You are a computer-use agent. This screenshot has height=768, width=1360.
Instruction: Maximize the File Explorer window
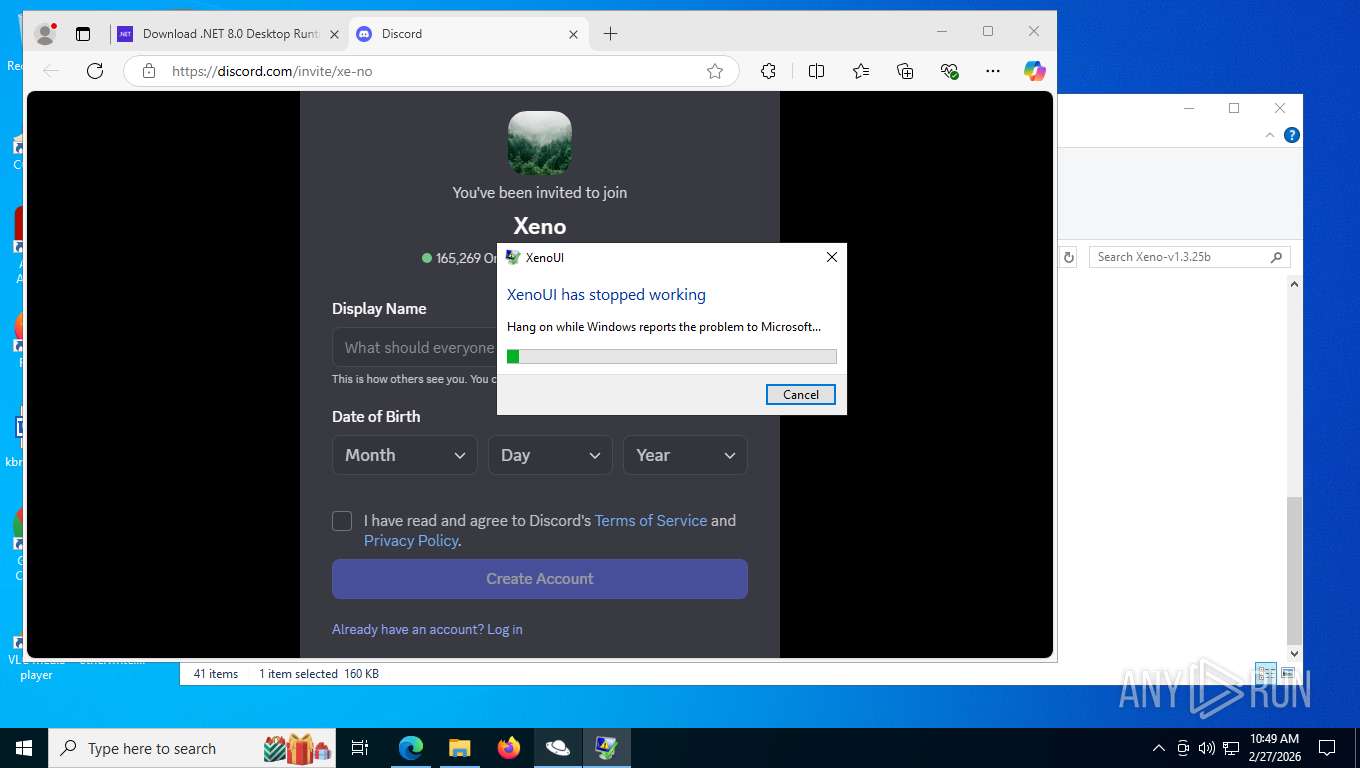click(1234, 108)
